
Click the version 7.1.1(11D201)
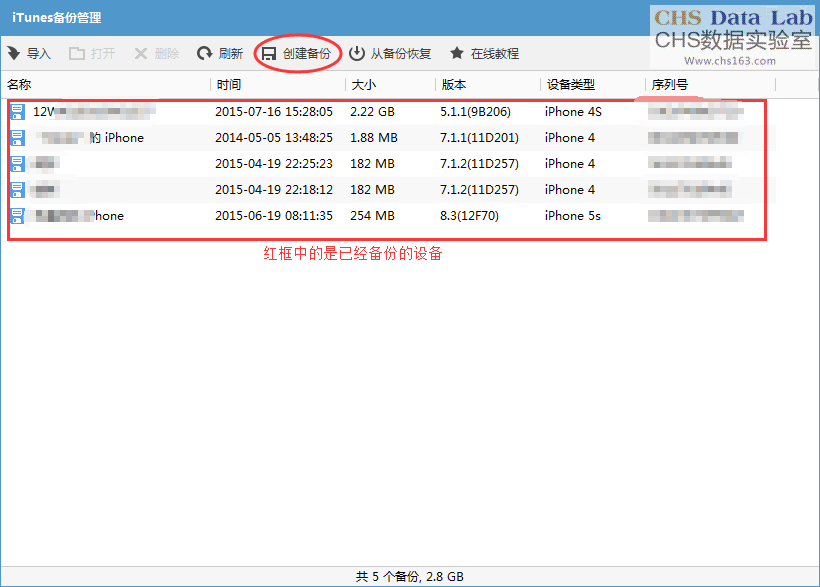[479, 138]
